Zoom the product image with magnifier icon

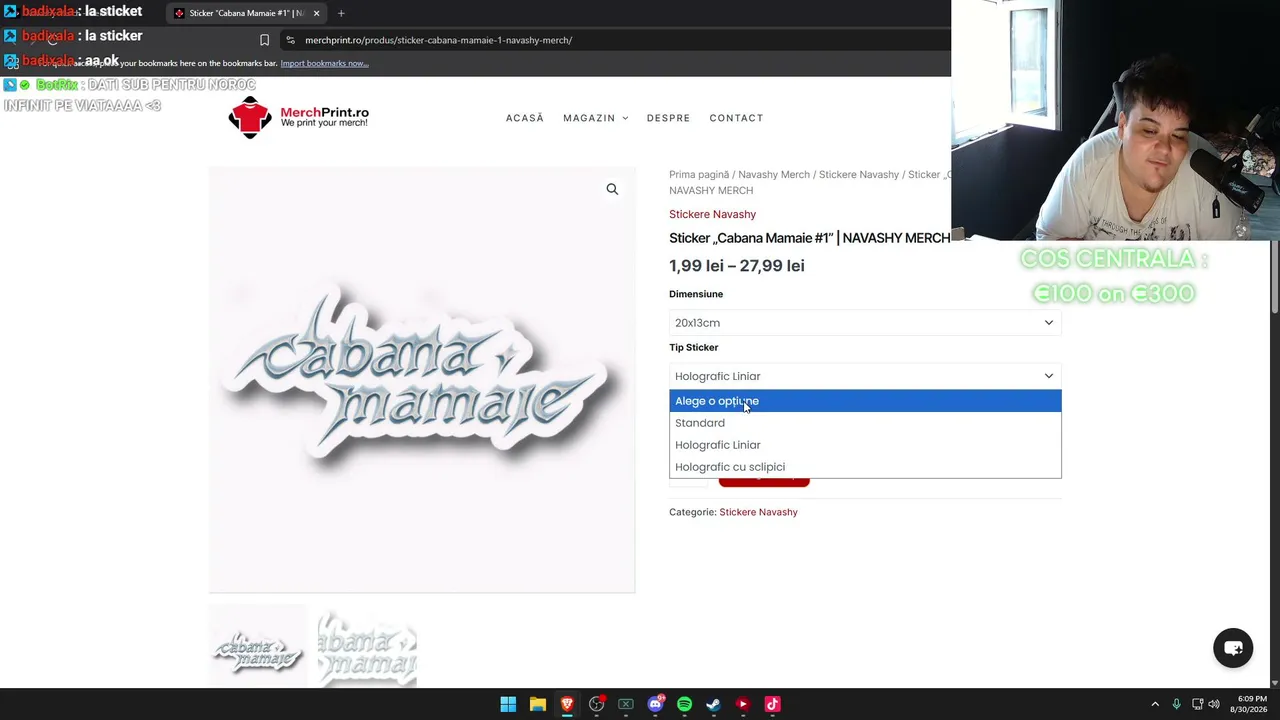click(612, 189)
